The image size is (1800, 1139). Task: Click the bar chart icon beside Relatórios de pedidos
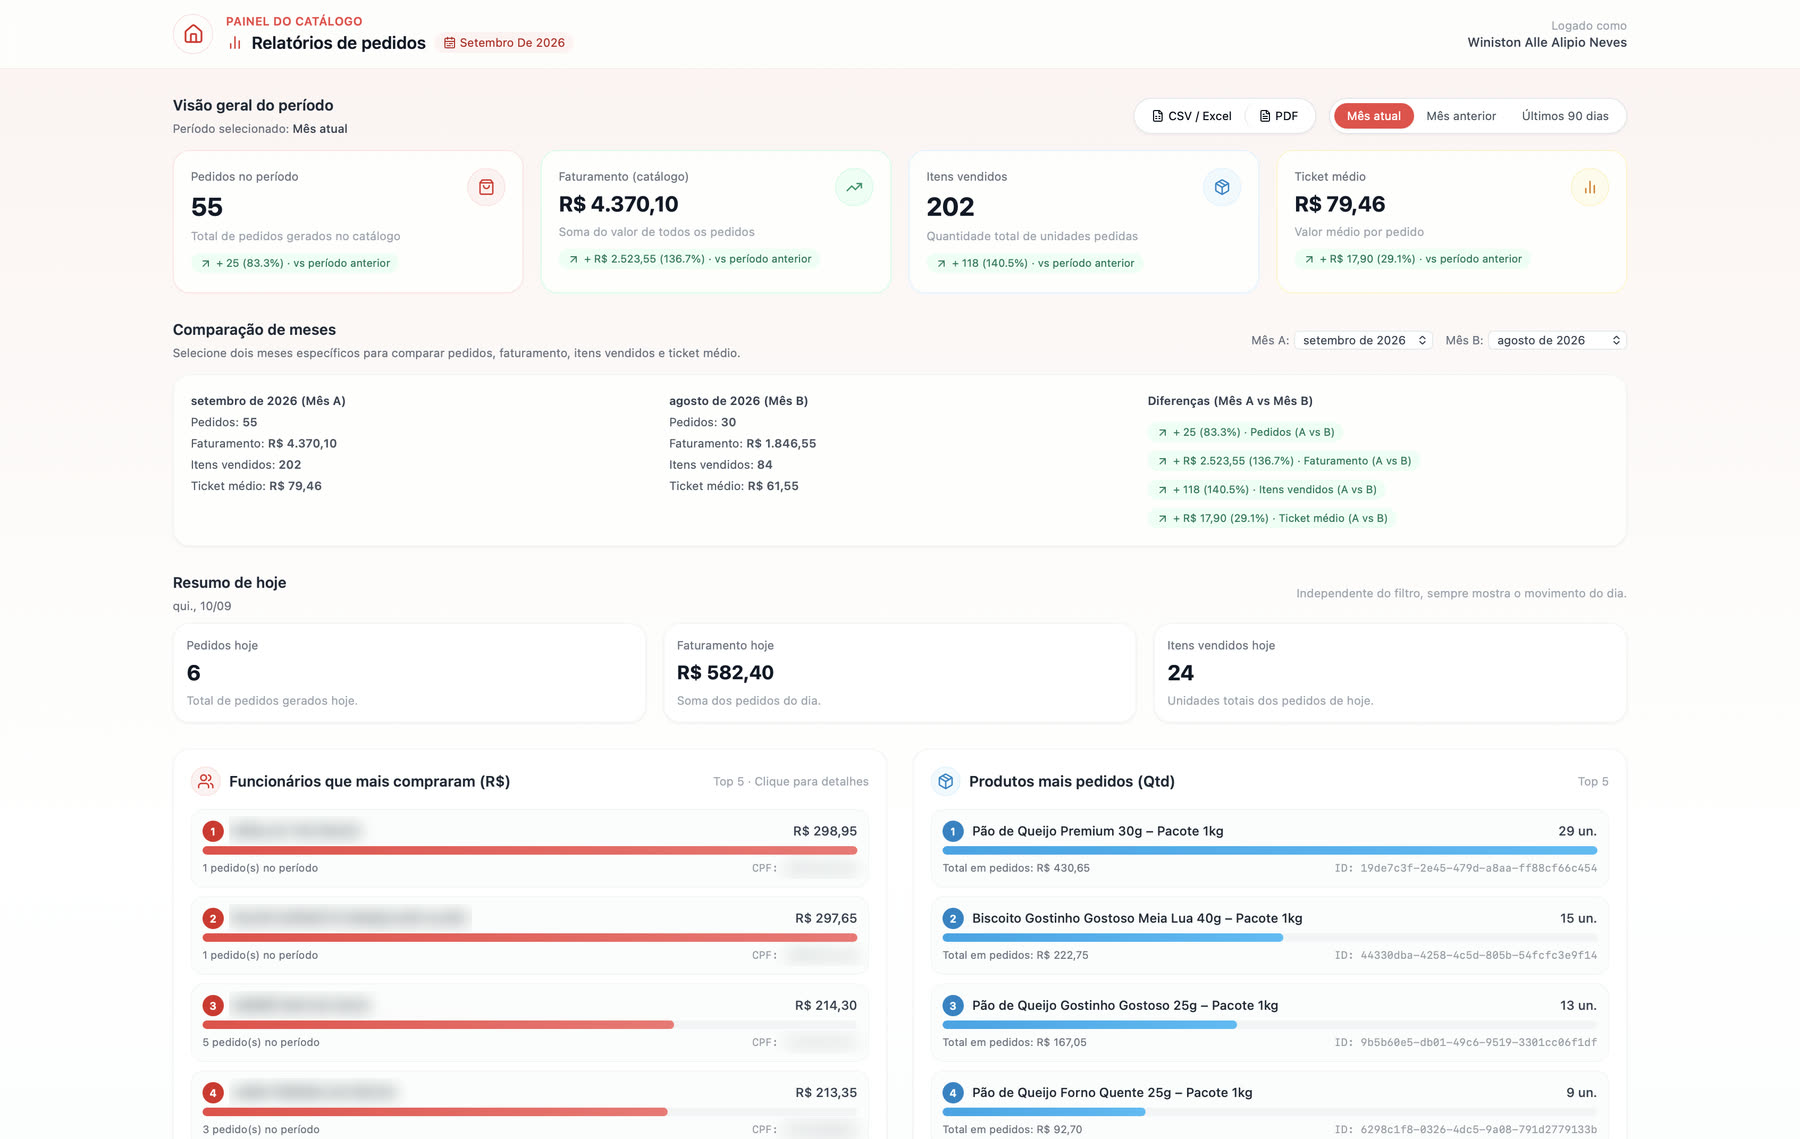pyautogui.click(x=235, y=43)
